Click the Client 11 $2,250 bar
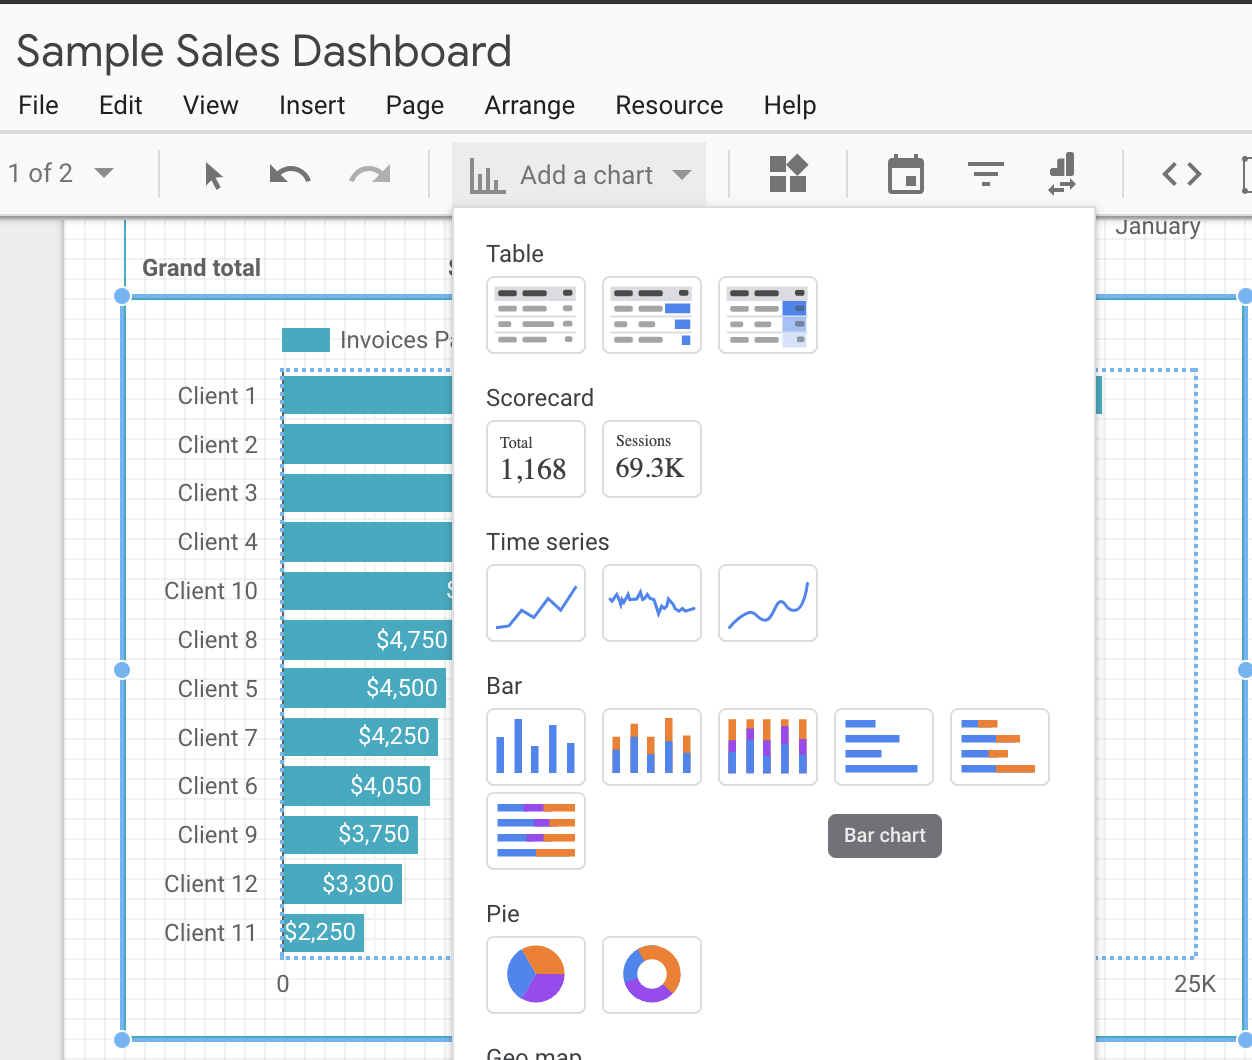Image resolution: width=1252 pixels, height=1060 pixels. click(322, 932)
